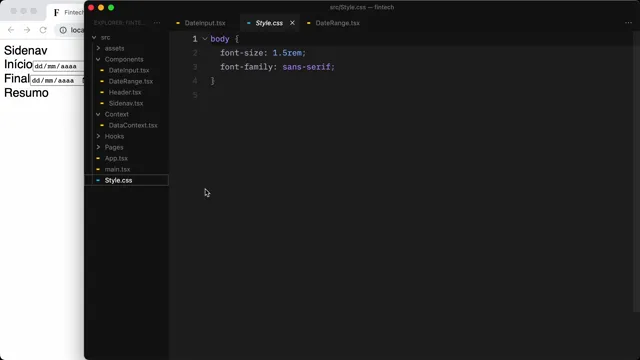
Task: Collapse the Components folder
Action: pyautogui.click(x=98, y=59)
